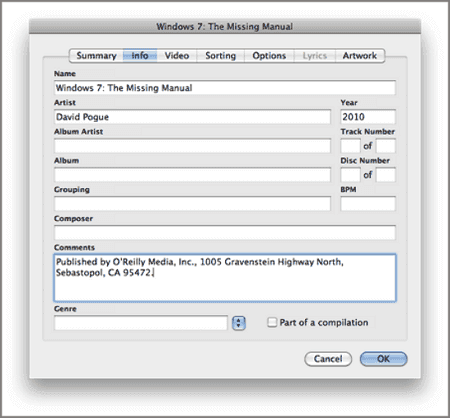The image size is (450, 418).
Task: Click the Cancel button
Action: 328,359
